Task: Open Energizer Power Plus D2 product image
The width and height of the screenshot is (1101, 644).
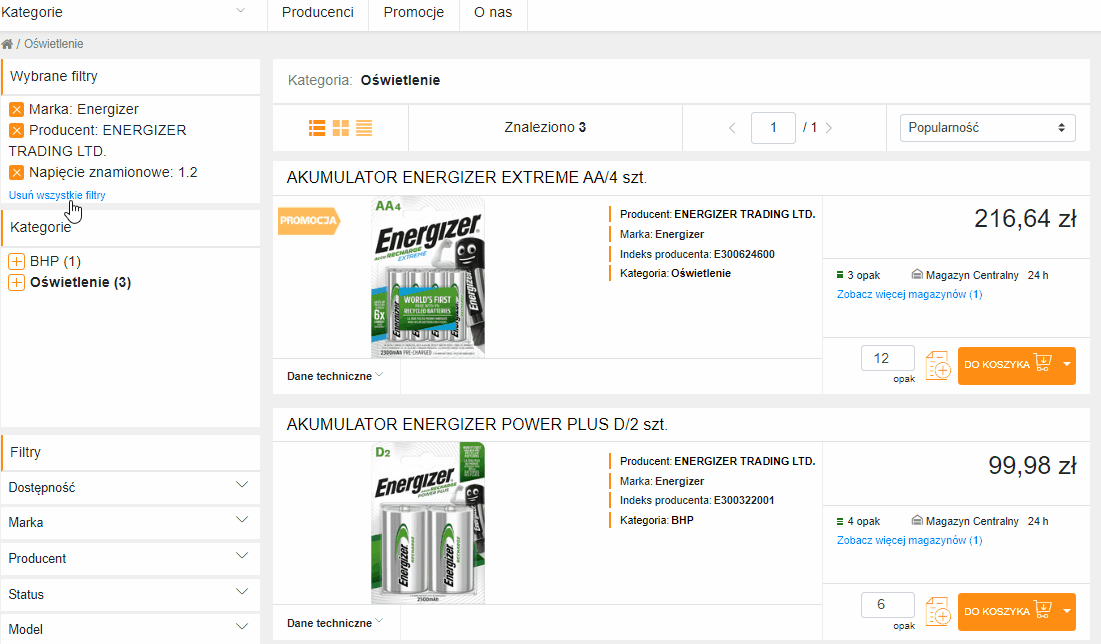Action: point(428,523)
